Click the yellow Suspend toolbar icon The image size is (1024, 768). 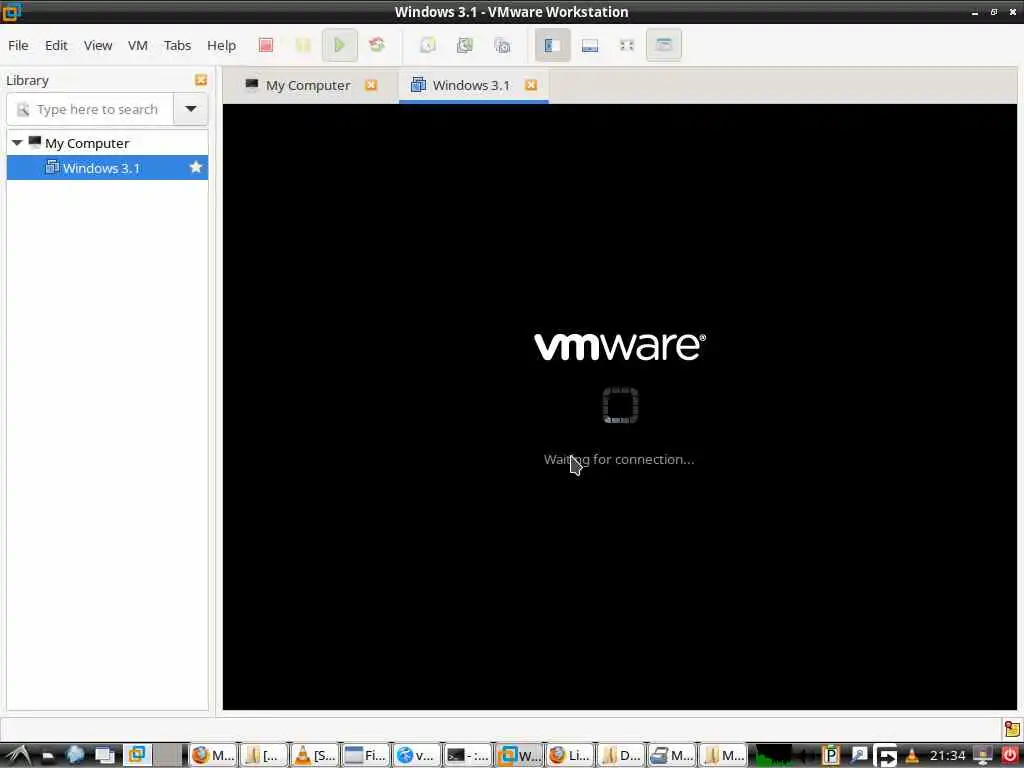tap(303, 45)
